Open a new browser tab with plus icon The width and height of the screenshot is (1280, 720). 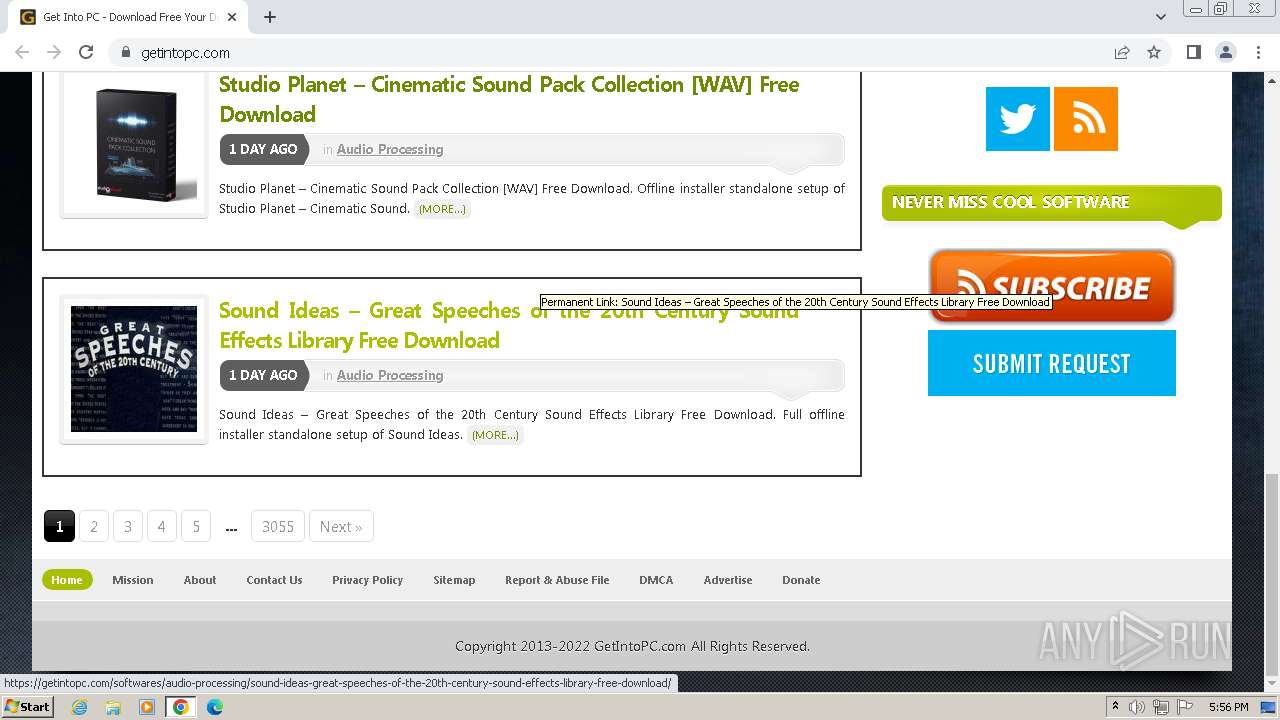[270, 17]
